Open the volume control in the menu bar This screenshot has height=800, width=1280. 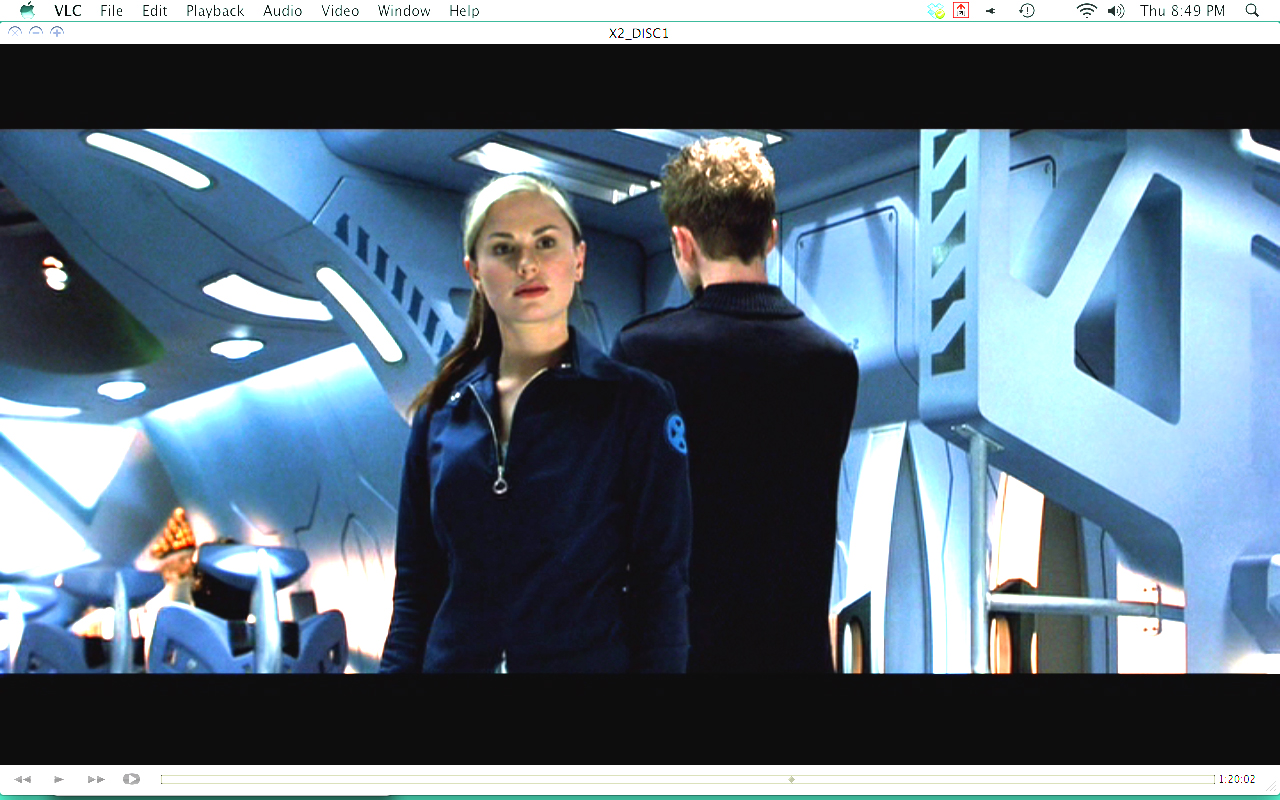(x=1115, y=11)
